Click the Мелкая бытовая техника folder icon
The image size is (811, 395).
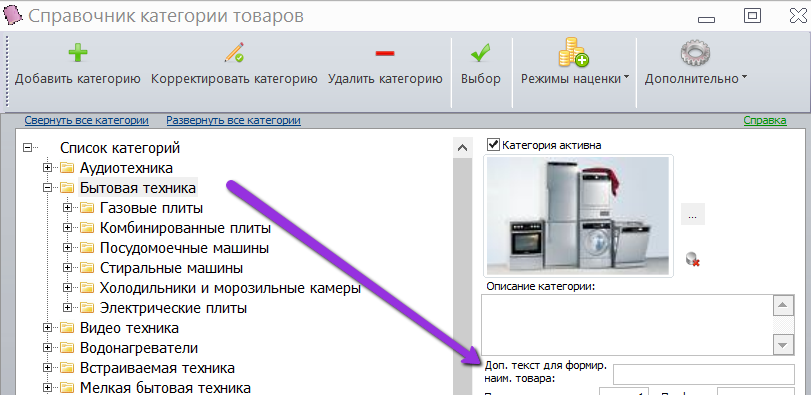[x=67, y=388]
